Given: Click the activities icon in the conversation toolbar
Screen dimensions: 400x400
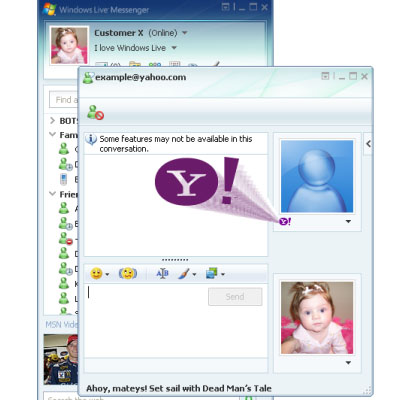Looking at the screenshot, I should [212, 273].
